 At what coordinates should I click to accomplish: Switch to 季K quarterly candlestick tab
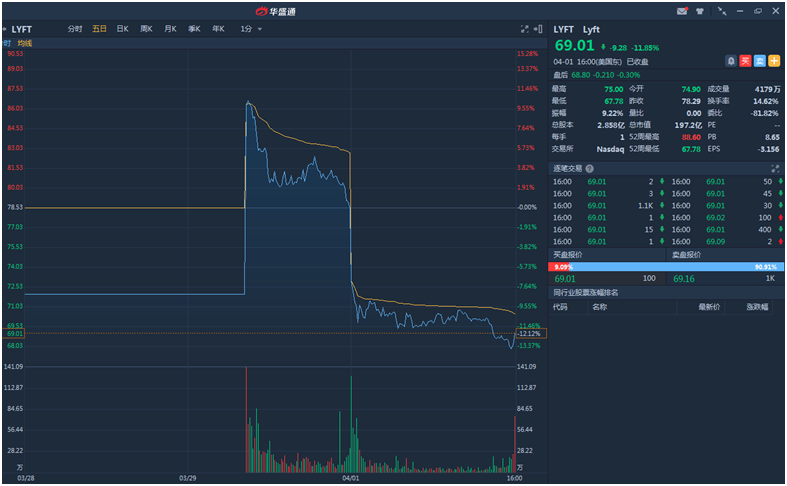click(194, 29)
